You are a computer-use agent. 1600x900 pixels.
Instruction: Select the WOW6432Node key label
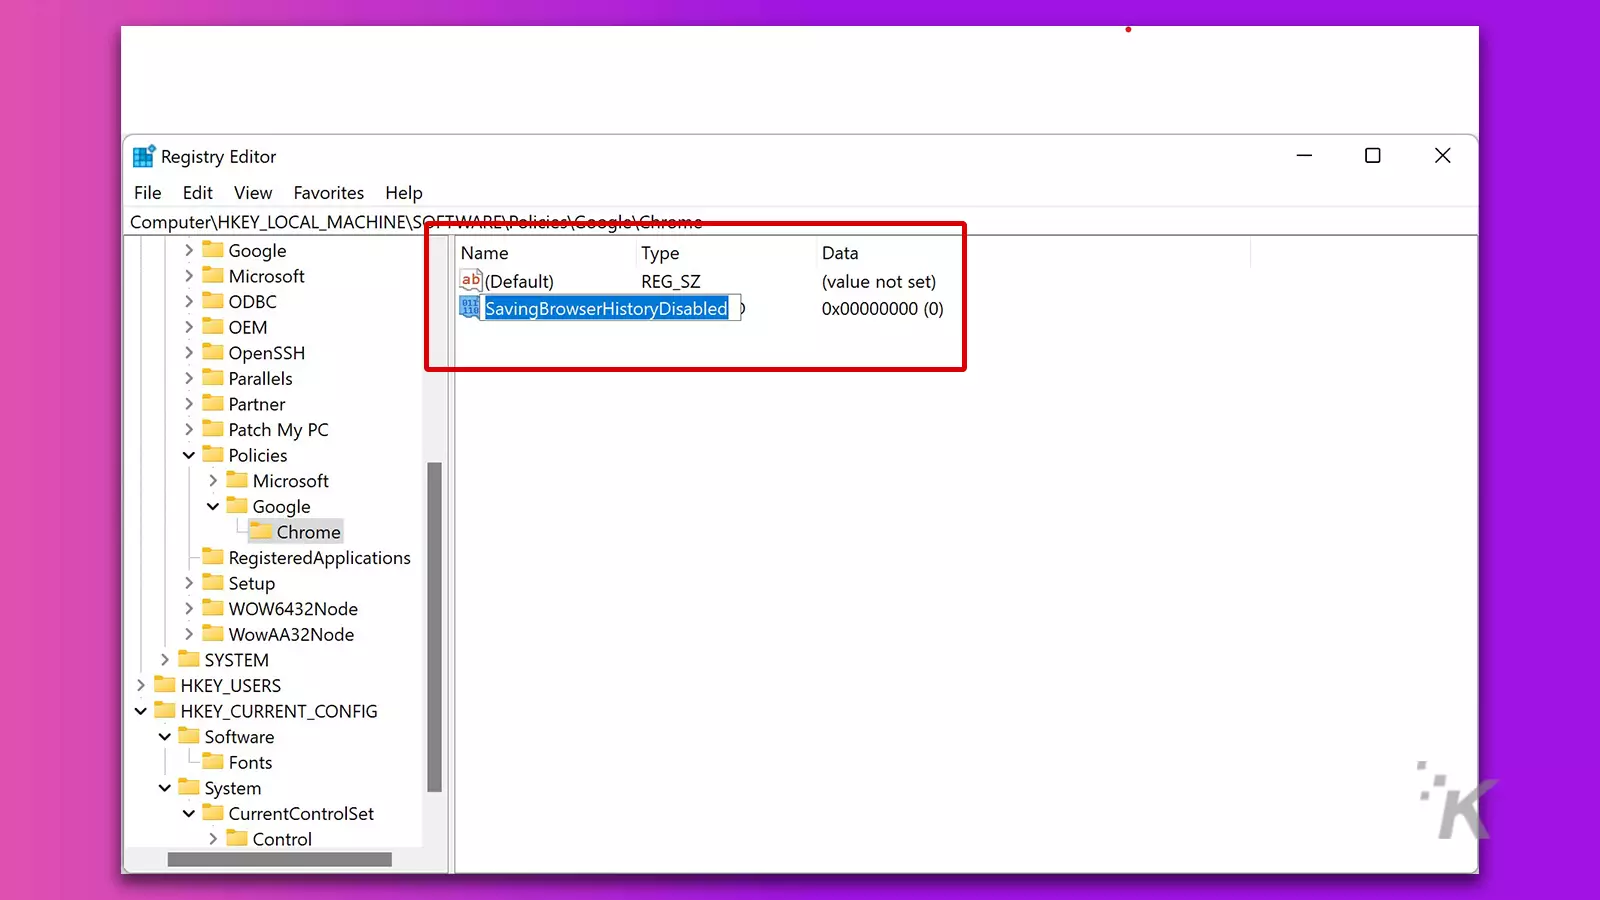pos(293,609)
